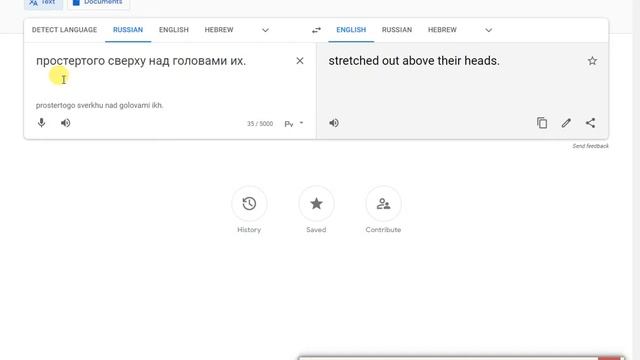
Task: Select English as target language
Action: [351, 30]
